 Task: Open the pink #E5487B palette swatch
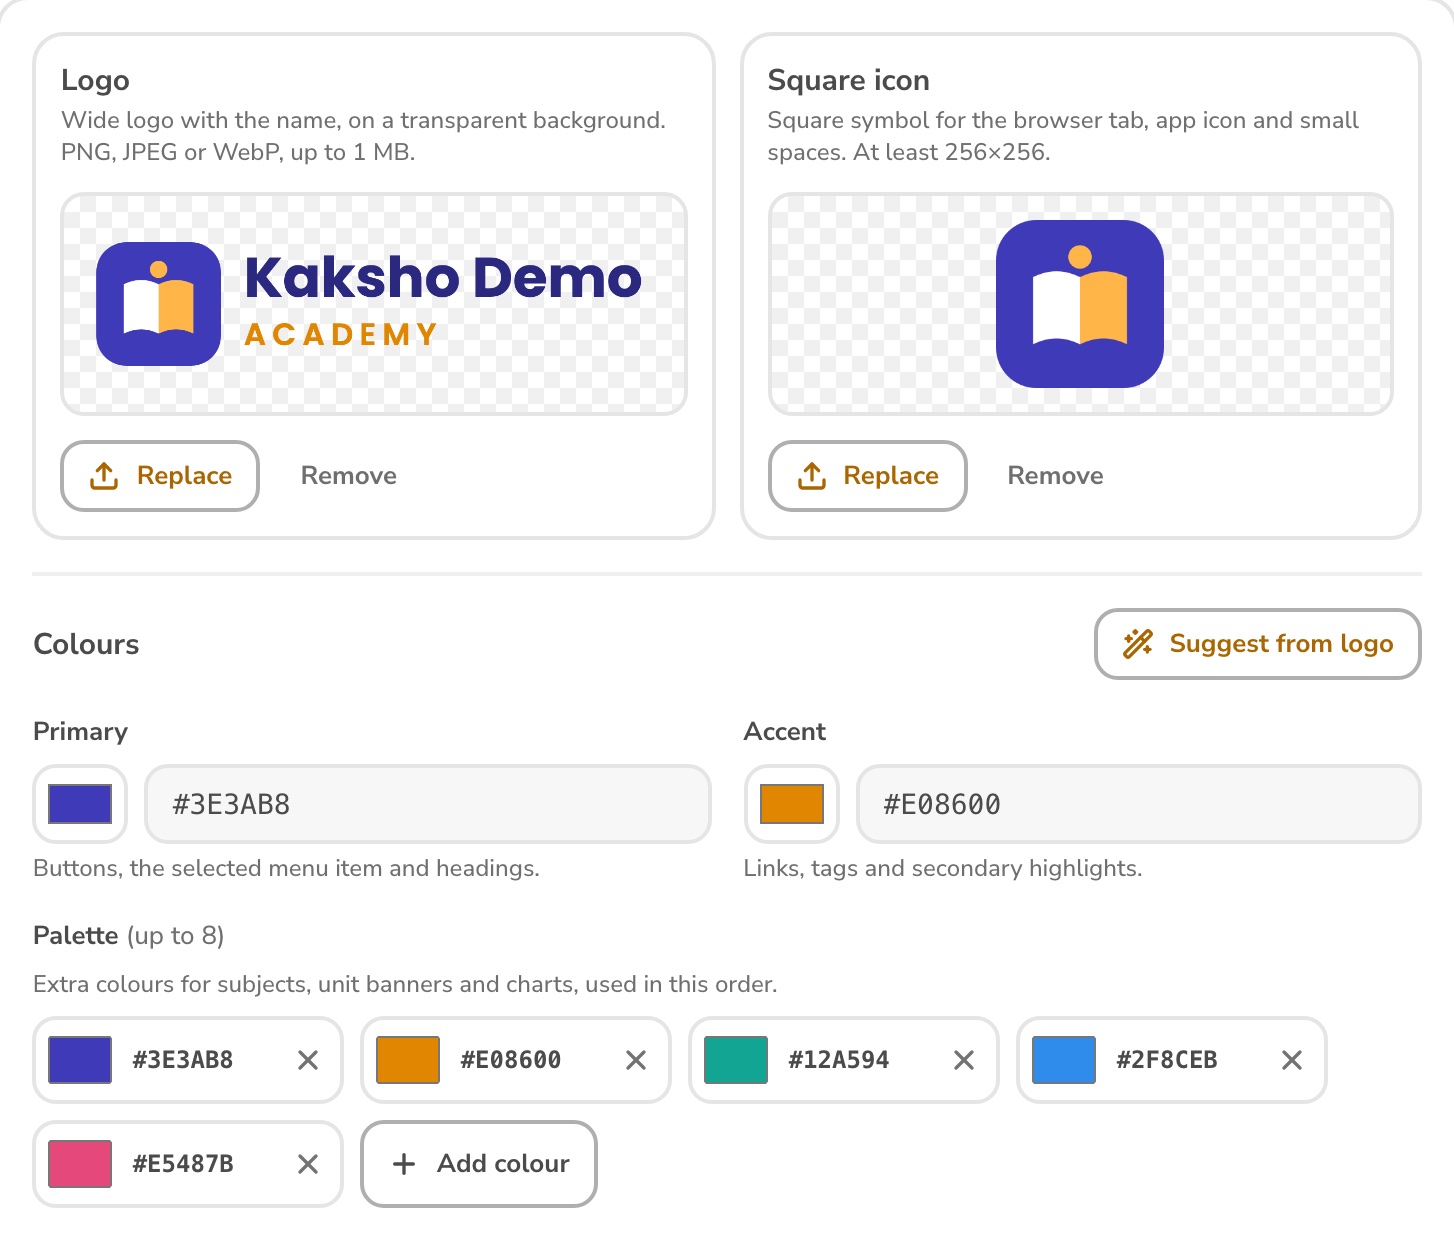[80, 1164]
